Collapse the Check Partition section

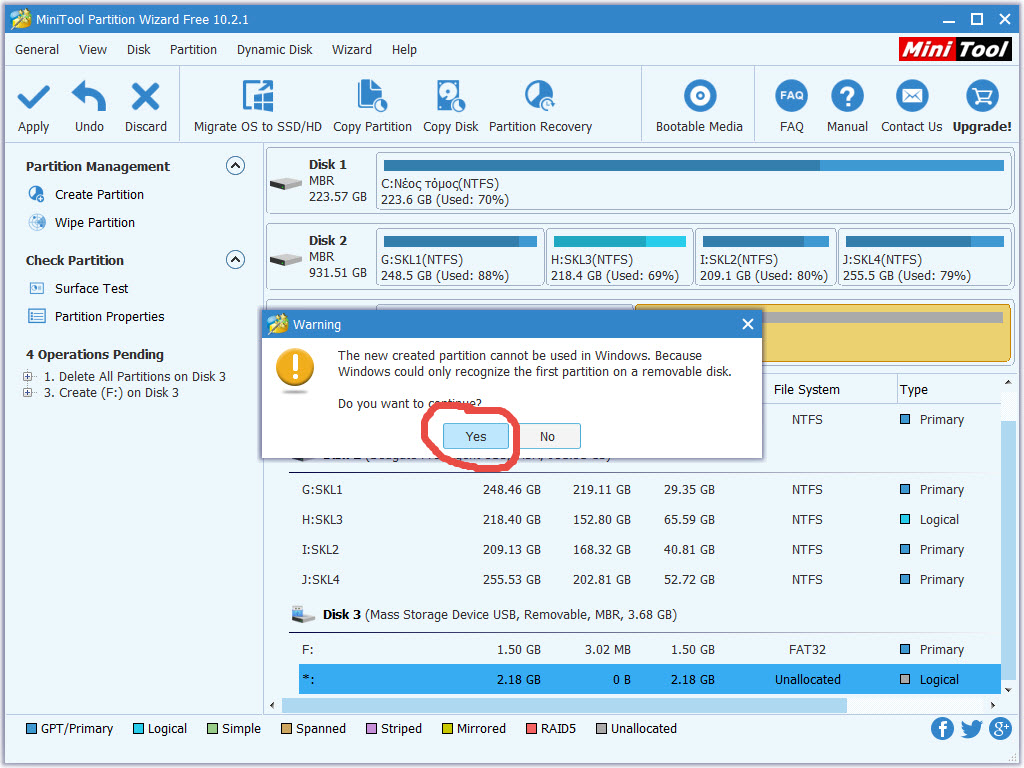tap(235, 260)
